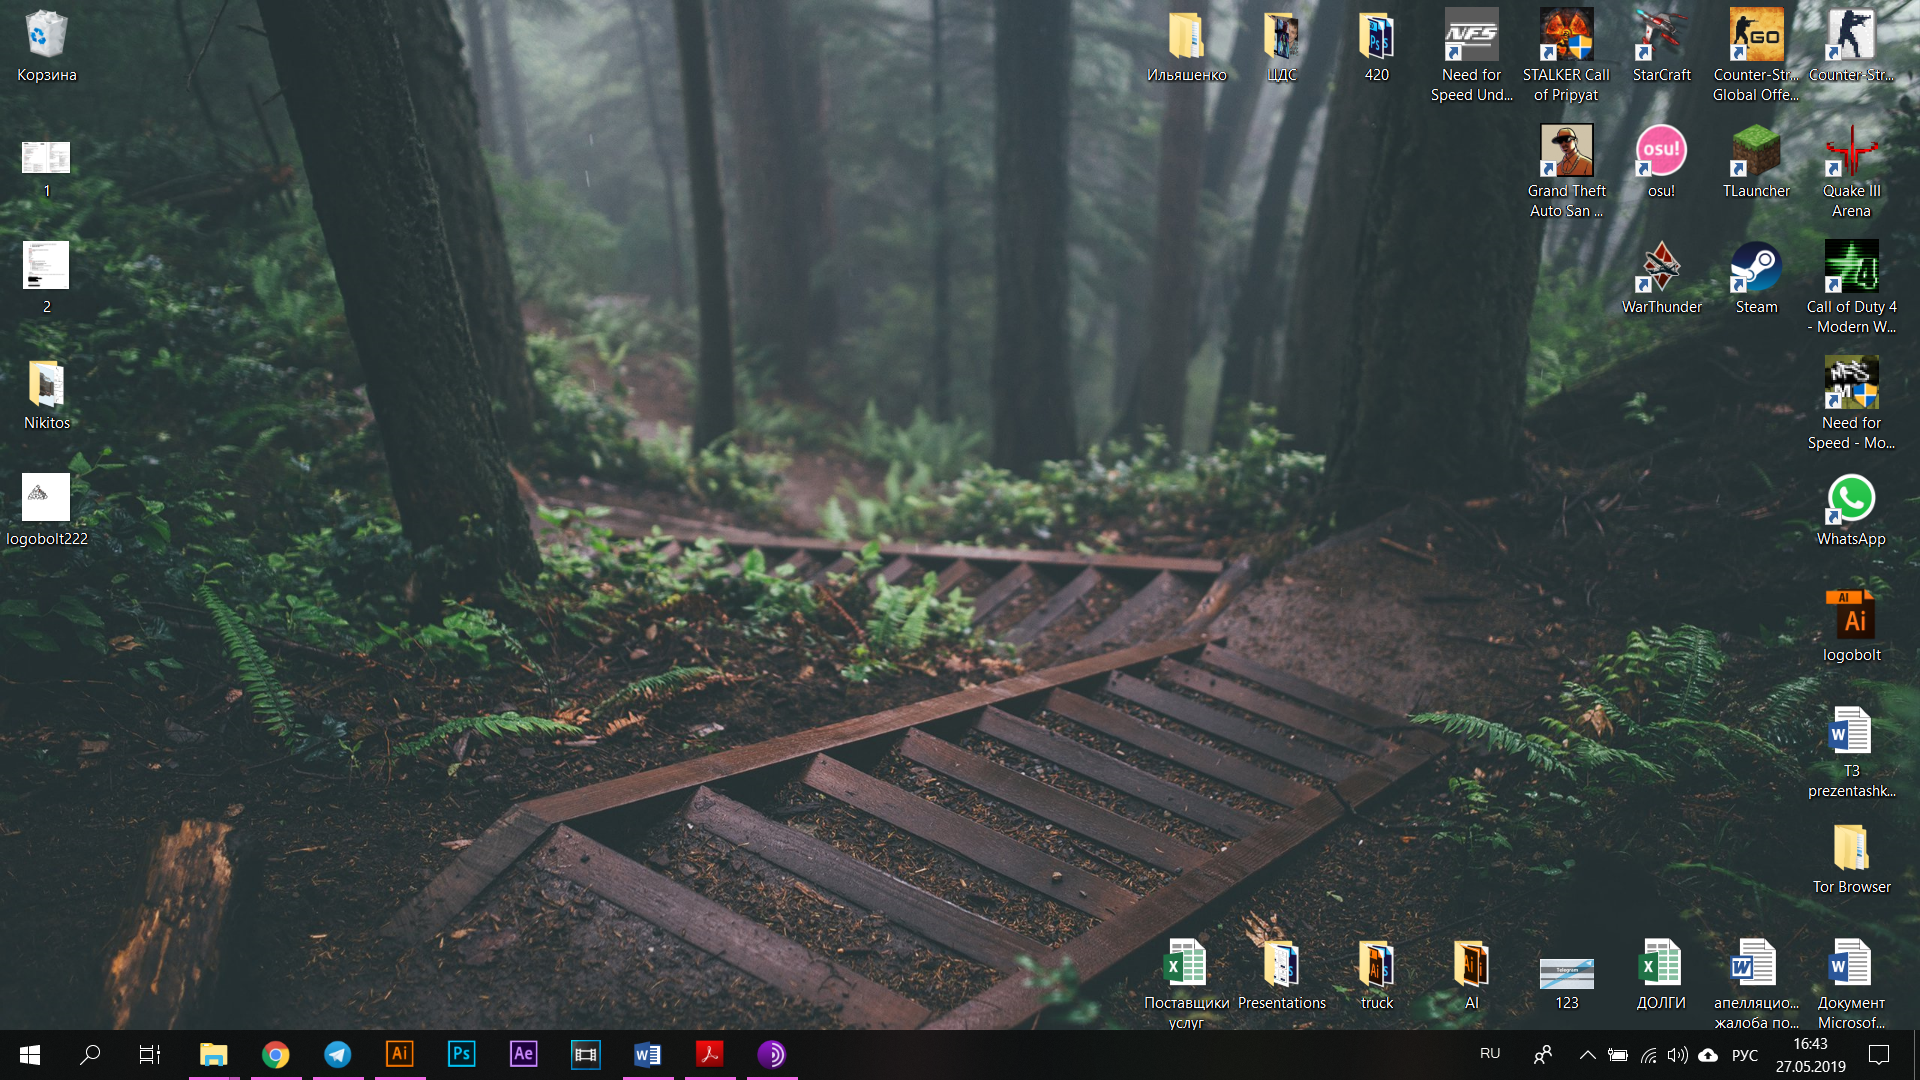Open Документ Microsoft Word file
Viewport: 1920px width, 1080px height.
click(x=1851, y=984)
